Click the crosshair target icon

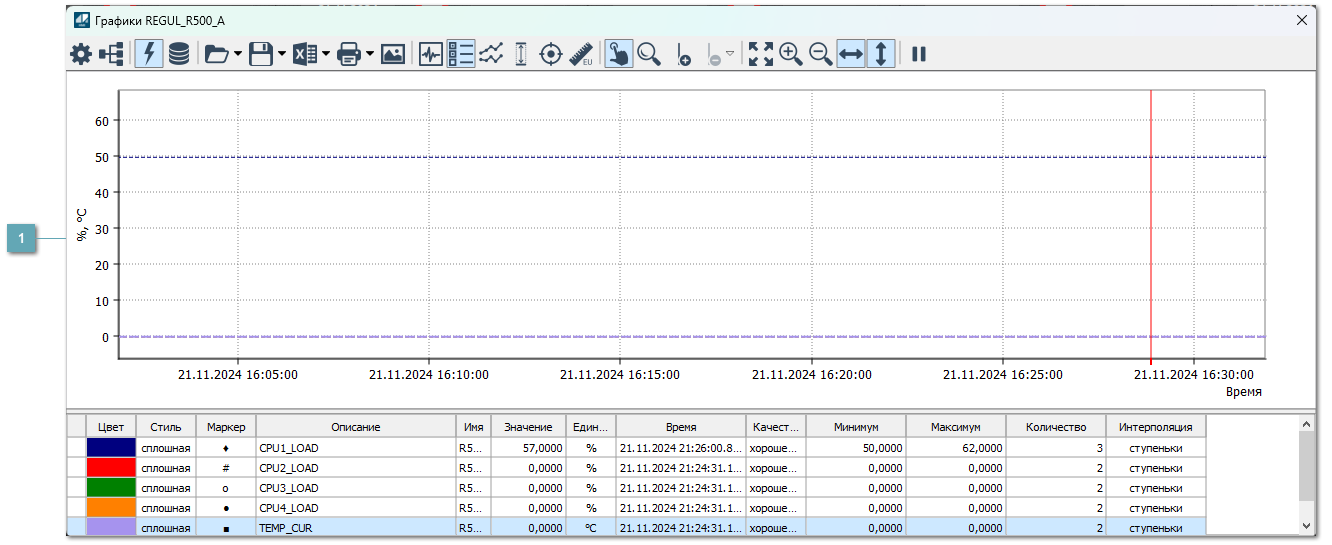[551, 54]
